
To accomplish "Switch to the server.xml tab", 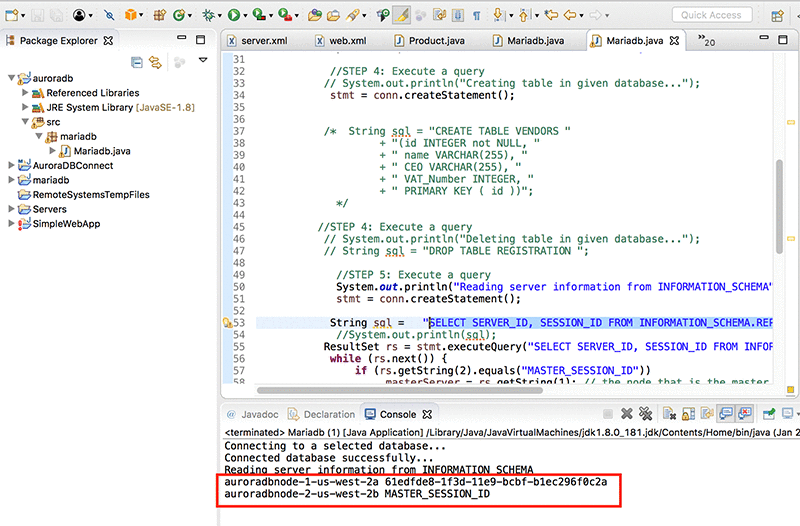I will (258, 41).
